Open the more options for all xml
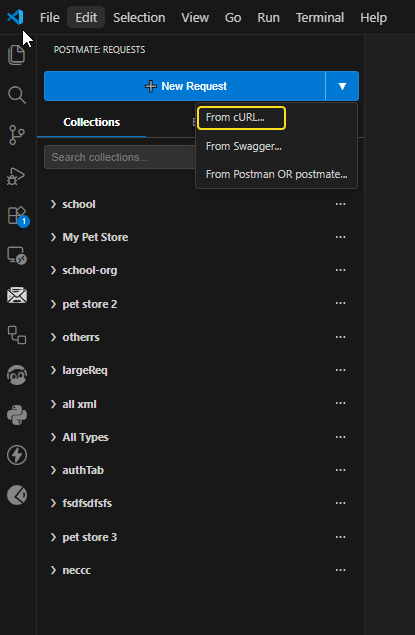This screenshot has width=415, height=635. click(x=341, y=404)
